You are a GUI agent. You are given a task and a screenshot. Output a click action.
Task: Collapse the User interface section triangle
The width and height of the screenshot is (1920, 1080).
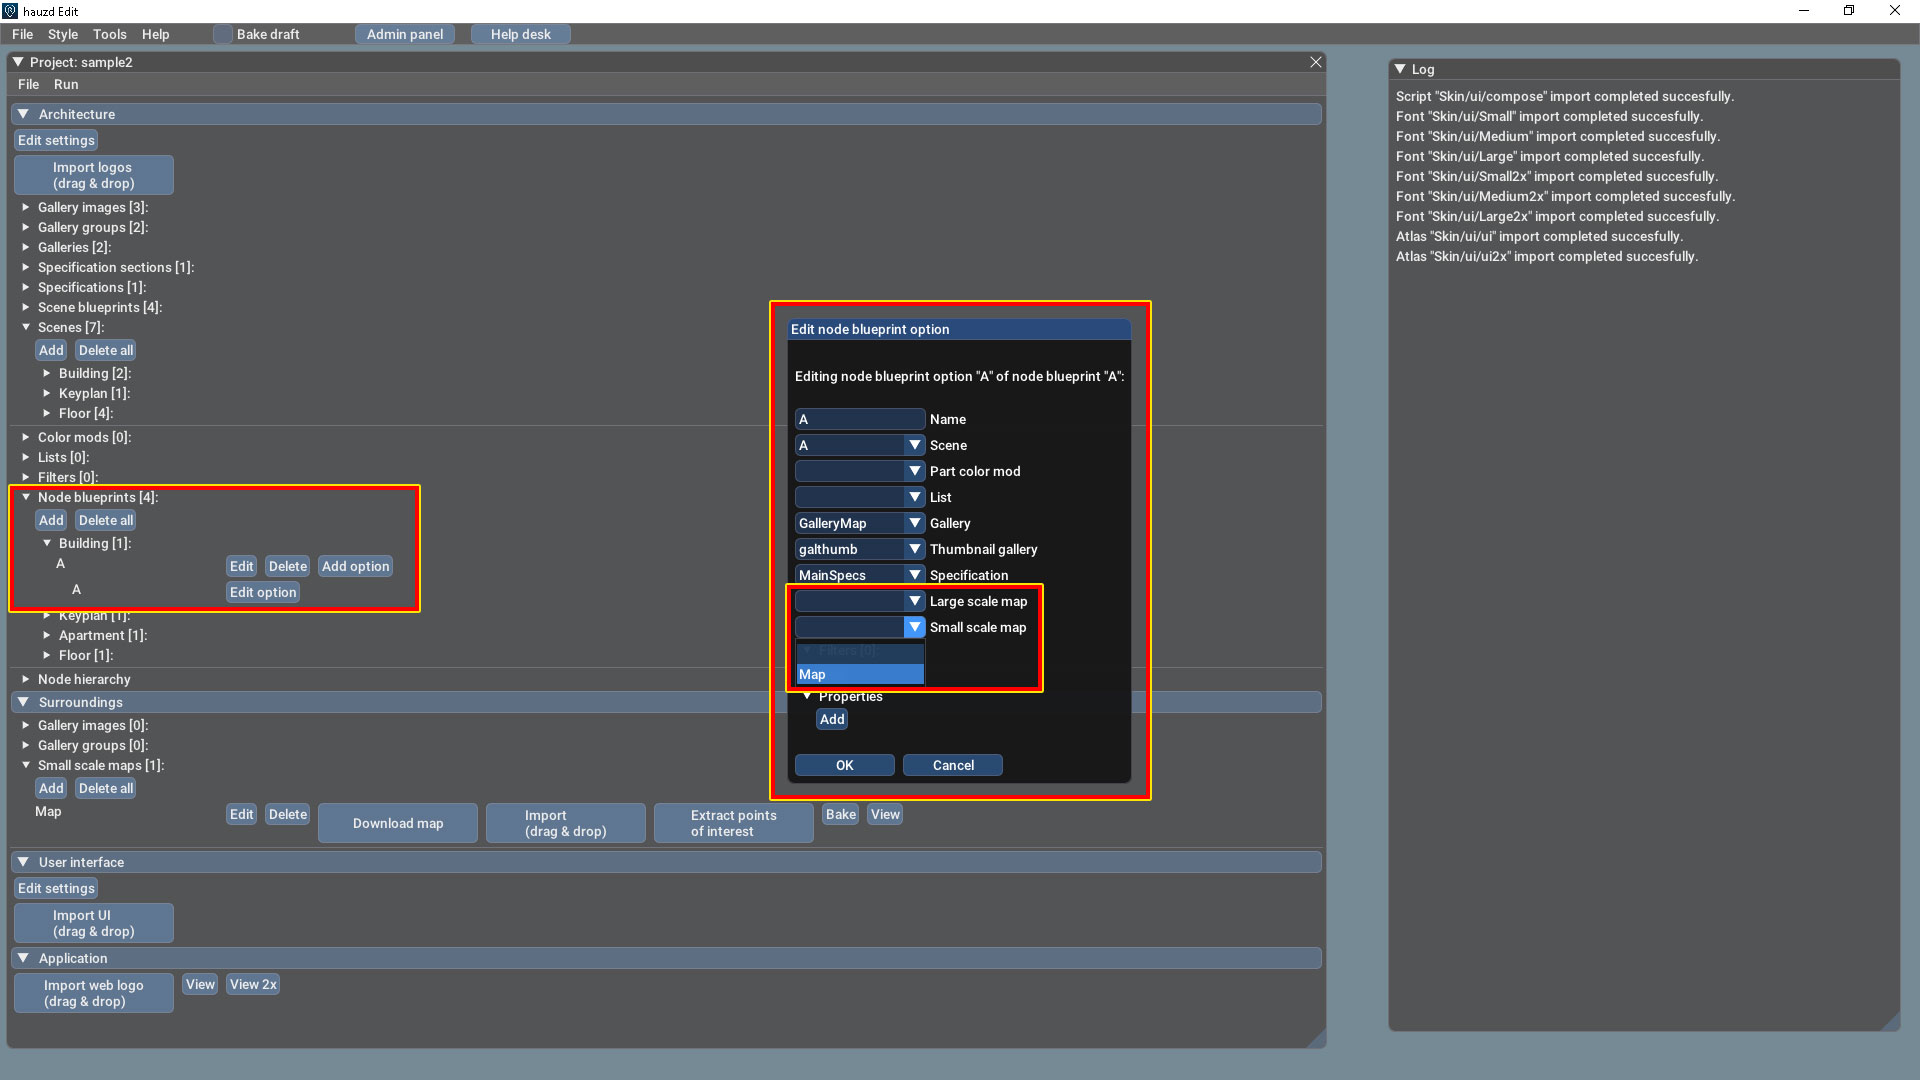pos(23,862)
